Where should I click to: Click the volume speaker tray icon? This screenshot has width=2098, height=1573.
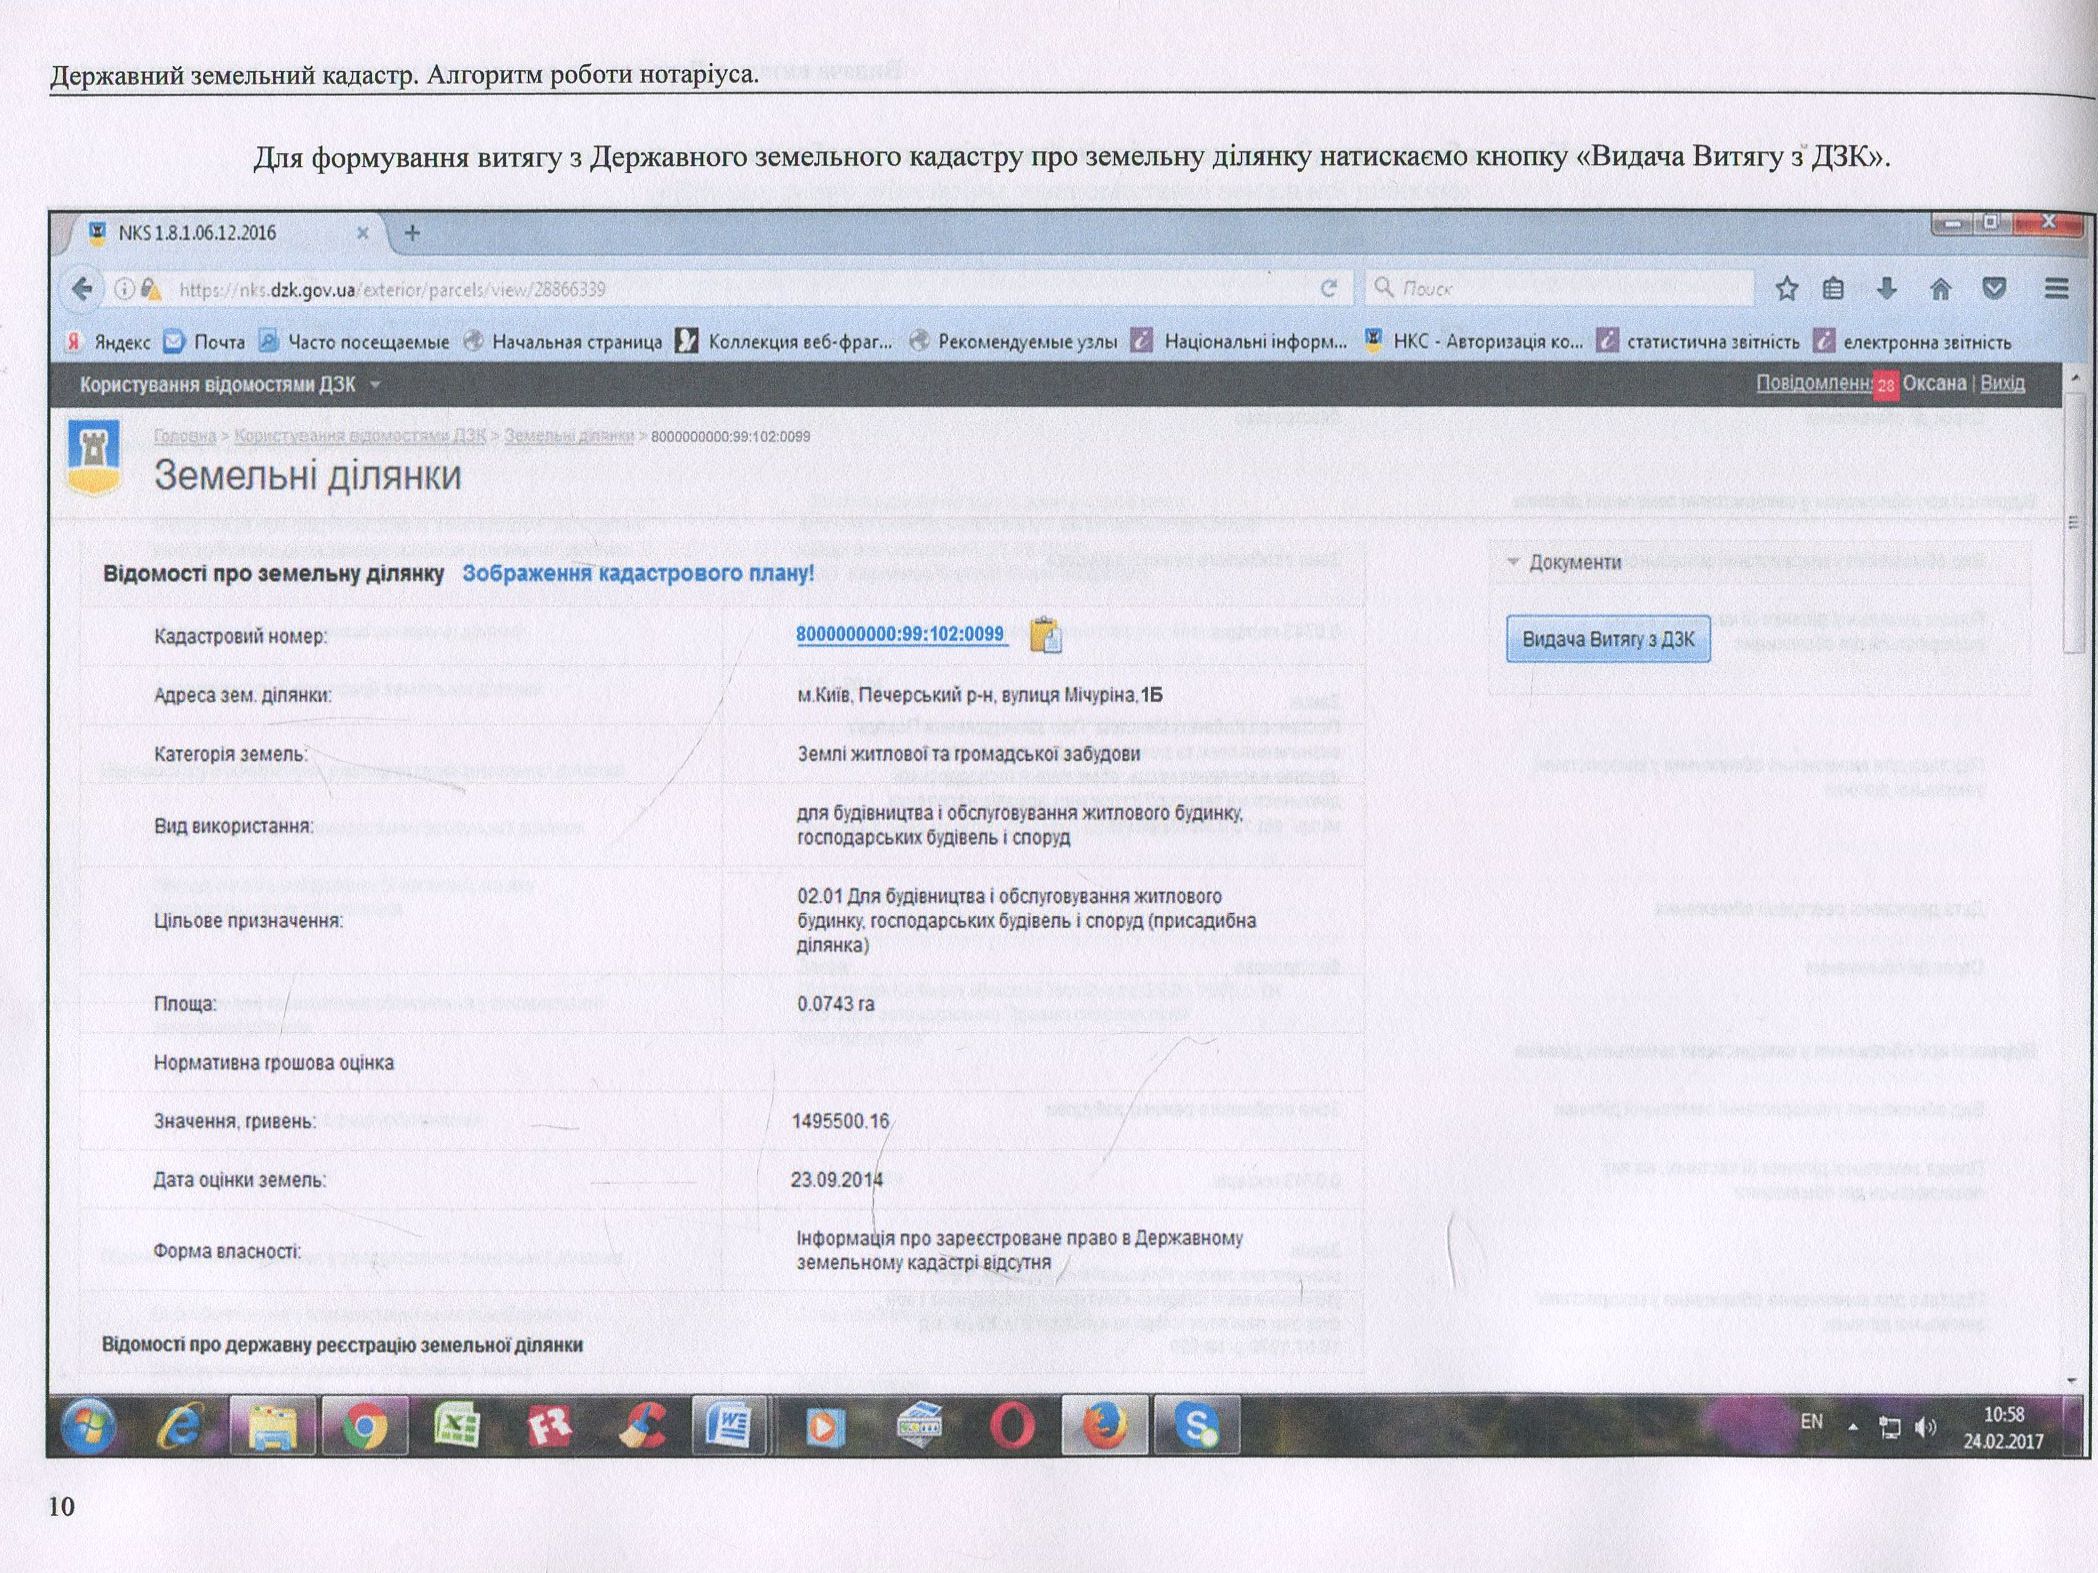pos(1925,1428)
